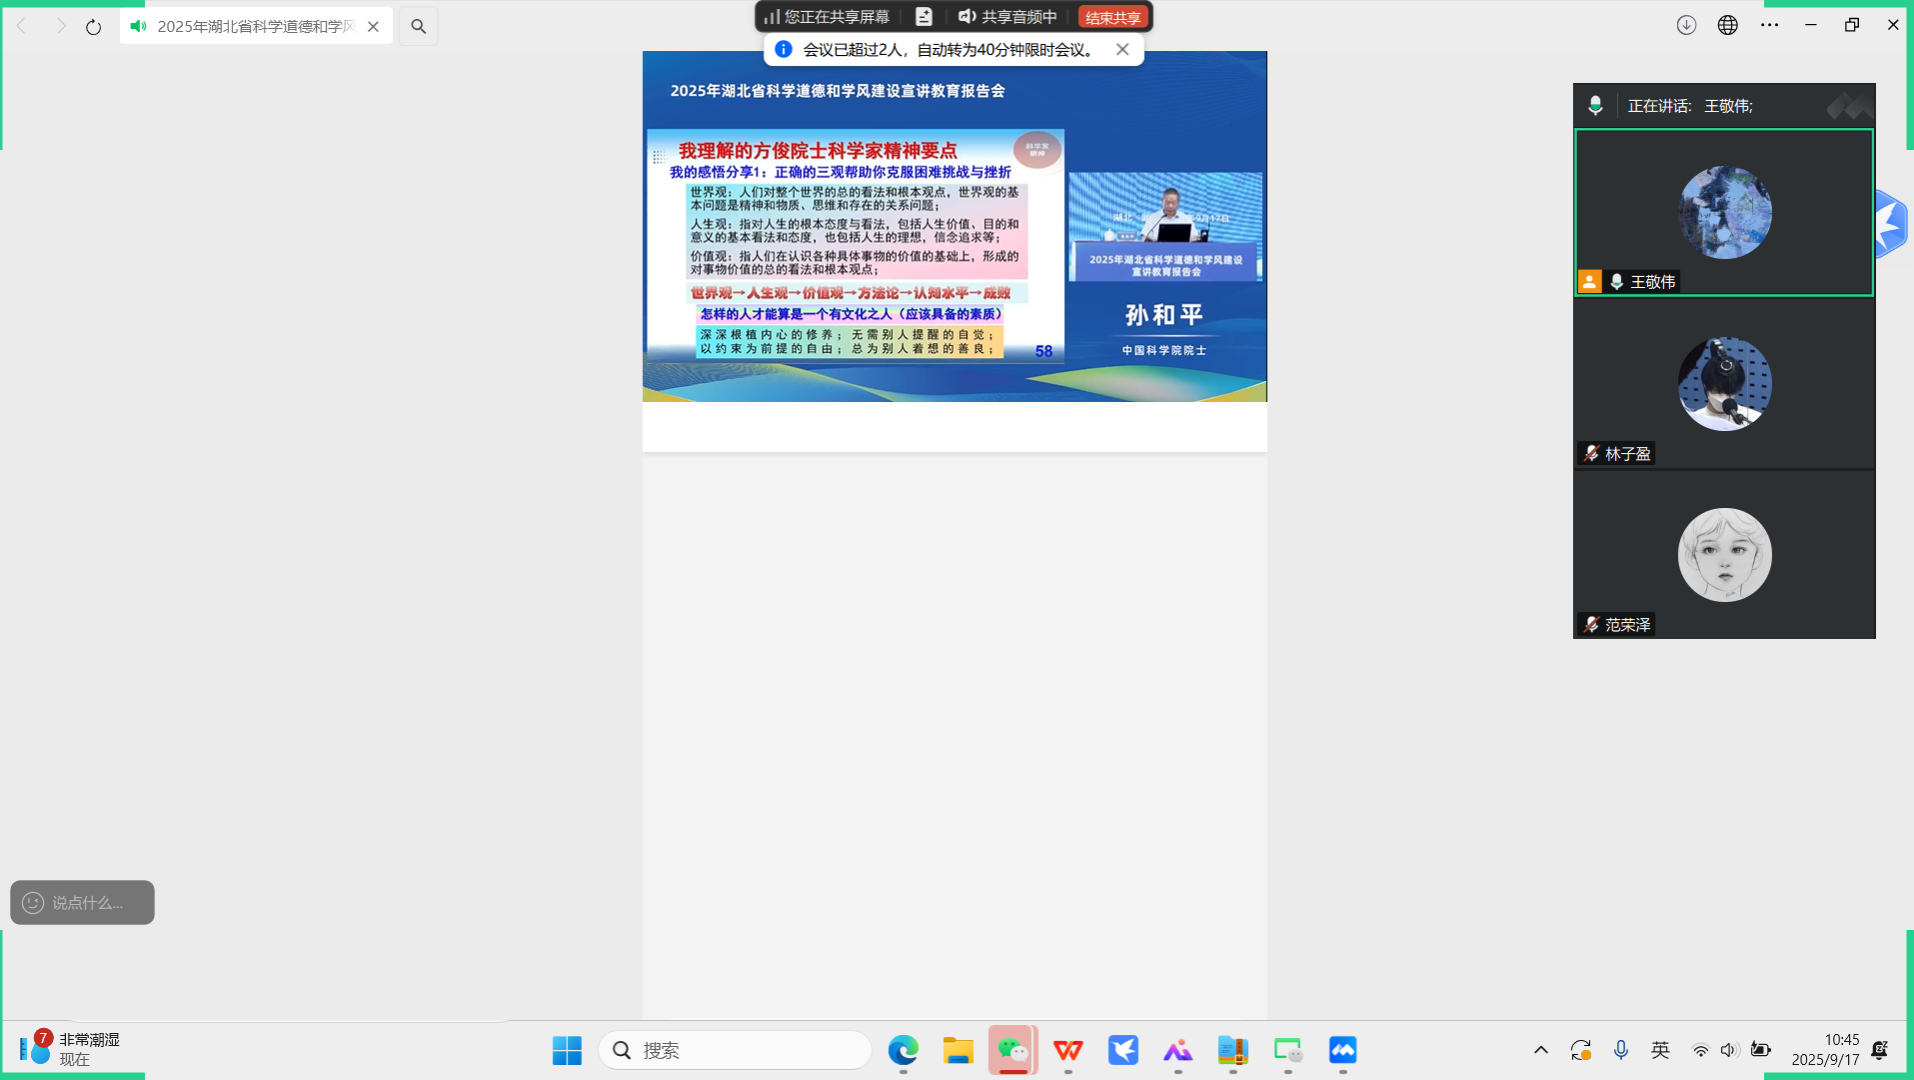1914x1080 pixels.
Task: Switch the 英 input method language indicator
Action: click(1660, 1049)
